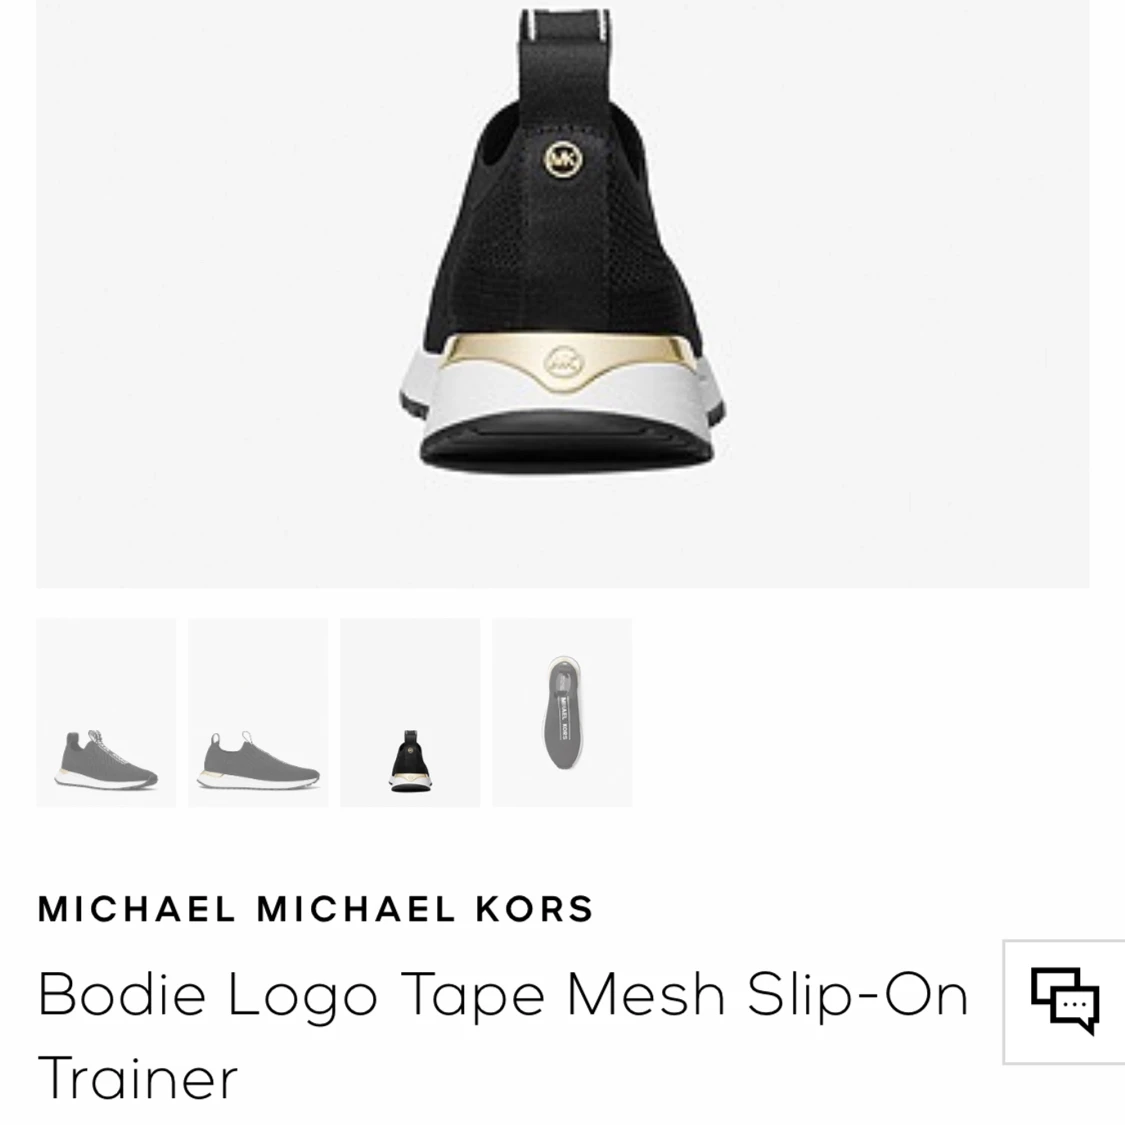Screen dimensions: 1125x1125
Task: Select the black heel view thumbnail
Action: [x=410, y=712]
